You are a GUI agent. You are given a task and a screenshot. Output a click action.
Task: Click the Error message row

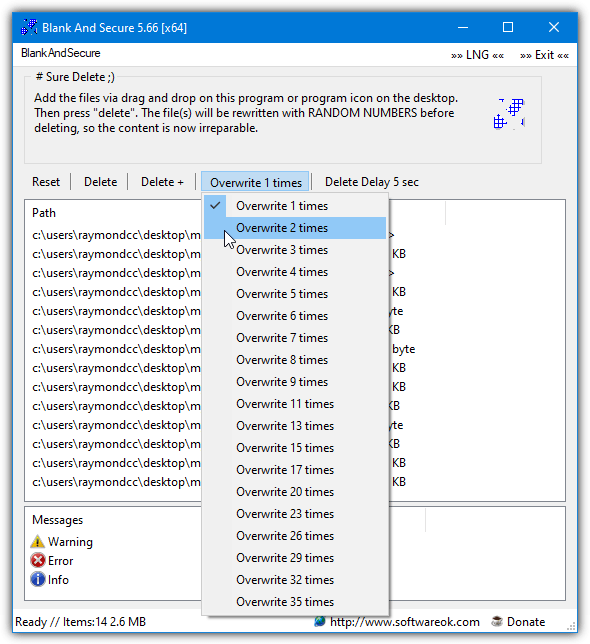click(x=52, y=561)
